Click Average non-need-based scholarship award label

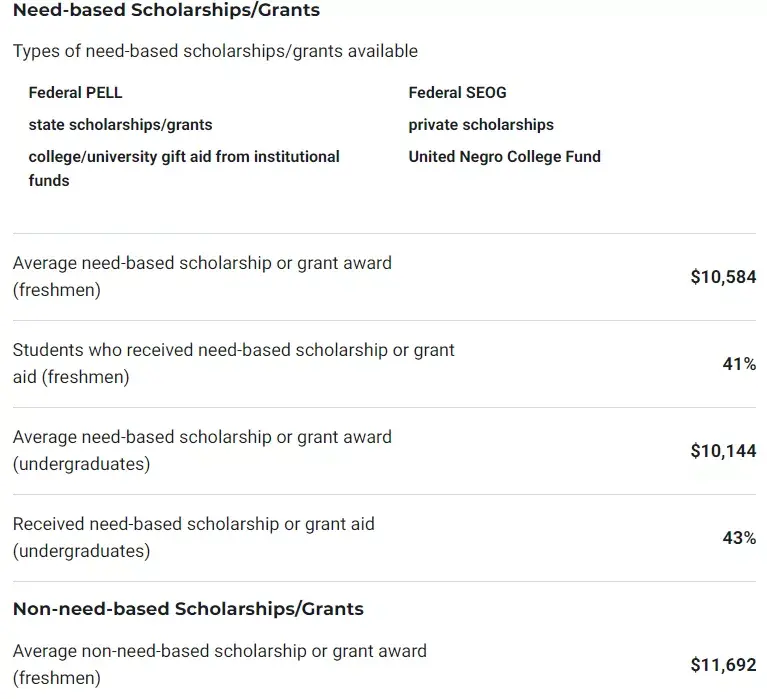(219, 663)
